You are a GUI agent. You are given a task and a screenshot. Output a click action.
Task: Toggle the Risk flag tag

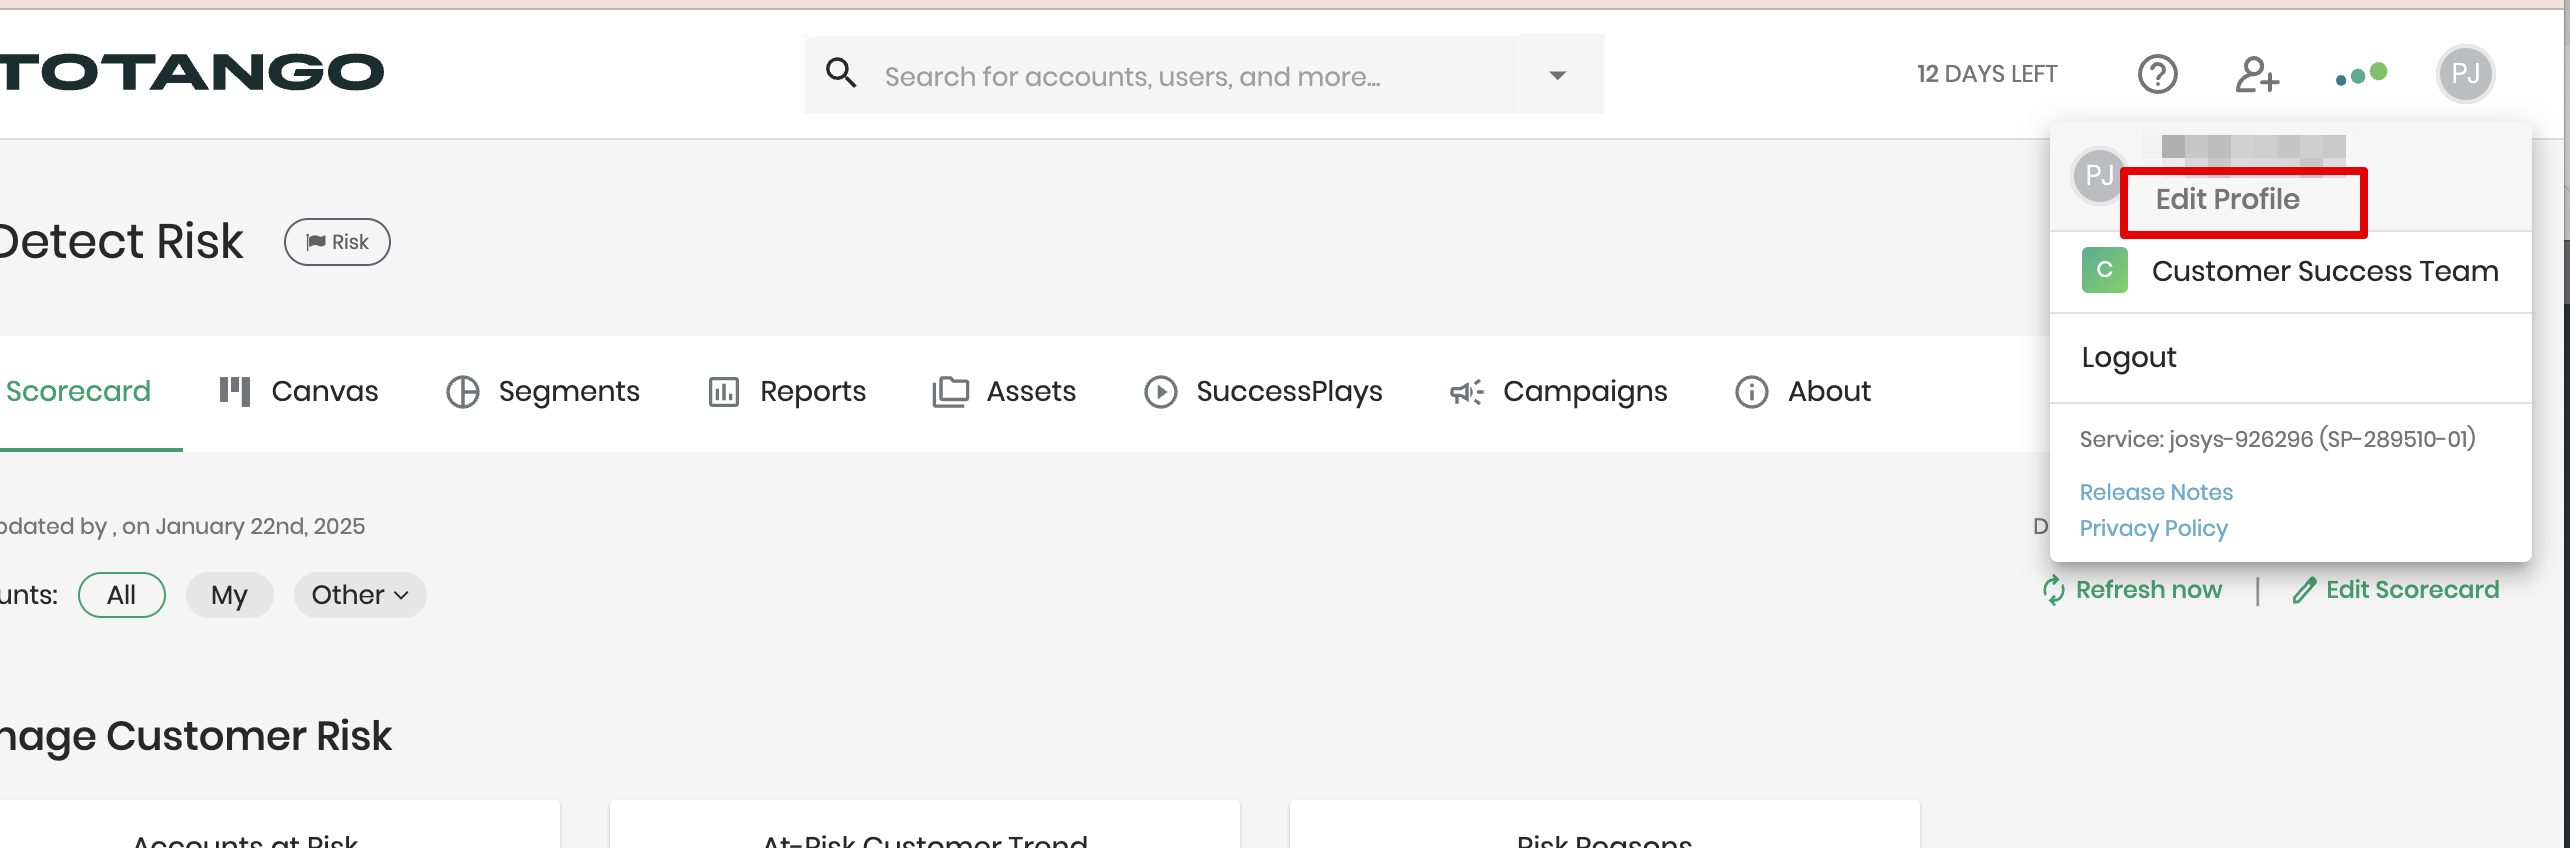pyautogui.click(x=337, y=242)
